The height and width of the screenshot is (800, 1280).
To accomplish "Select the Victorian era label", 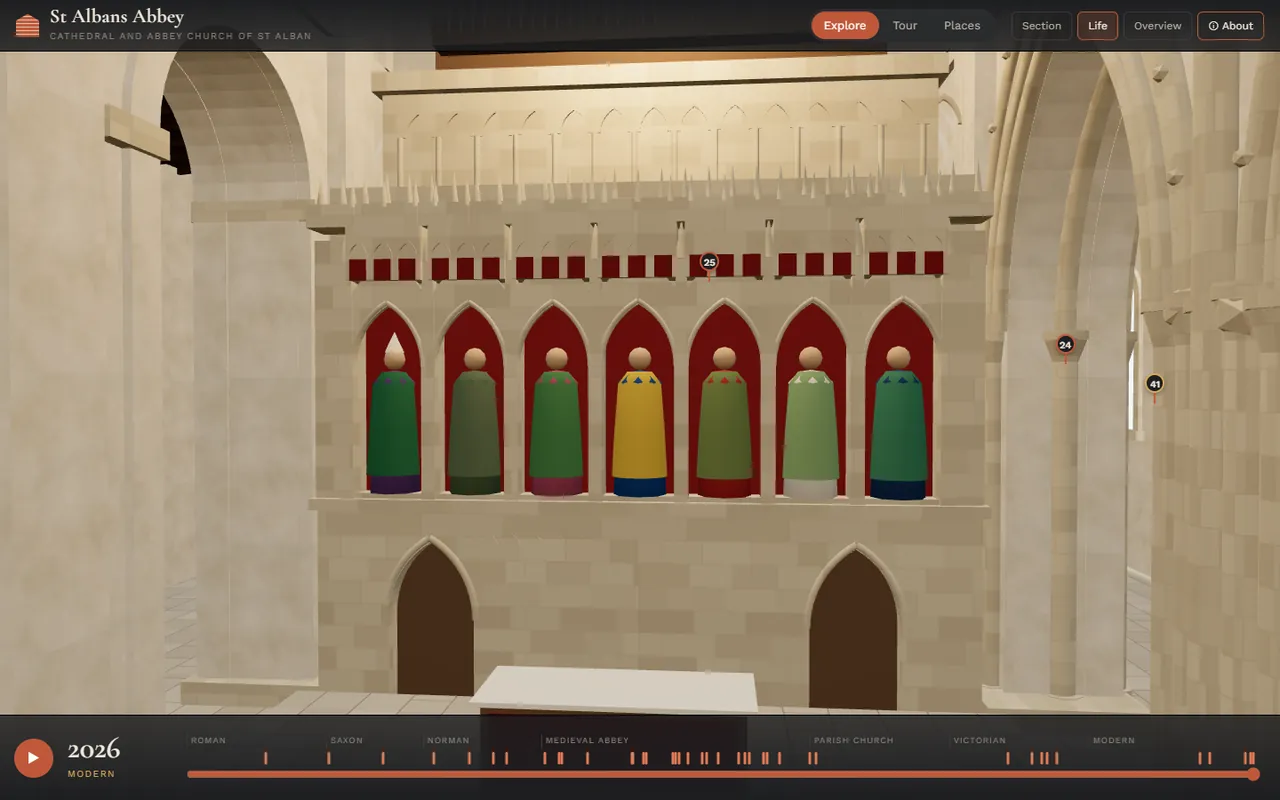I will pos(979,741).
